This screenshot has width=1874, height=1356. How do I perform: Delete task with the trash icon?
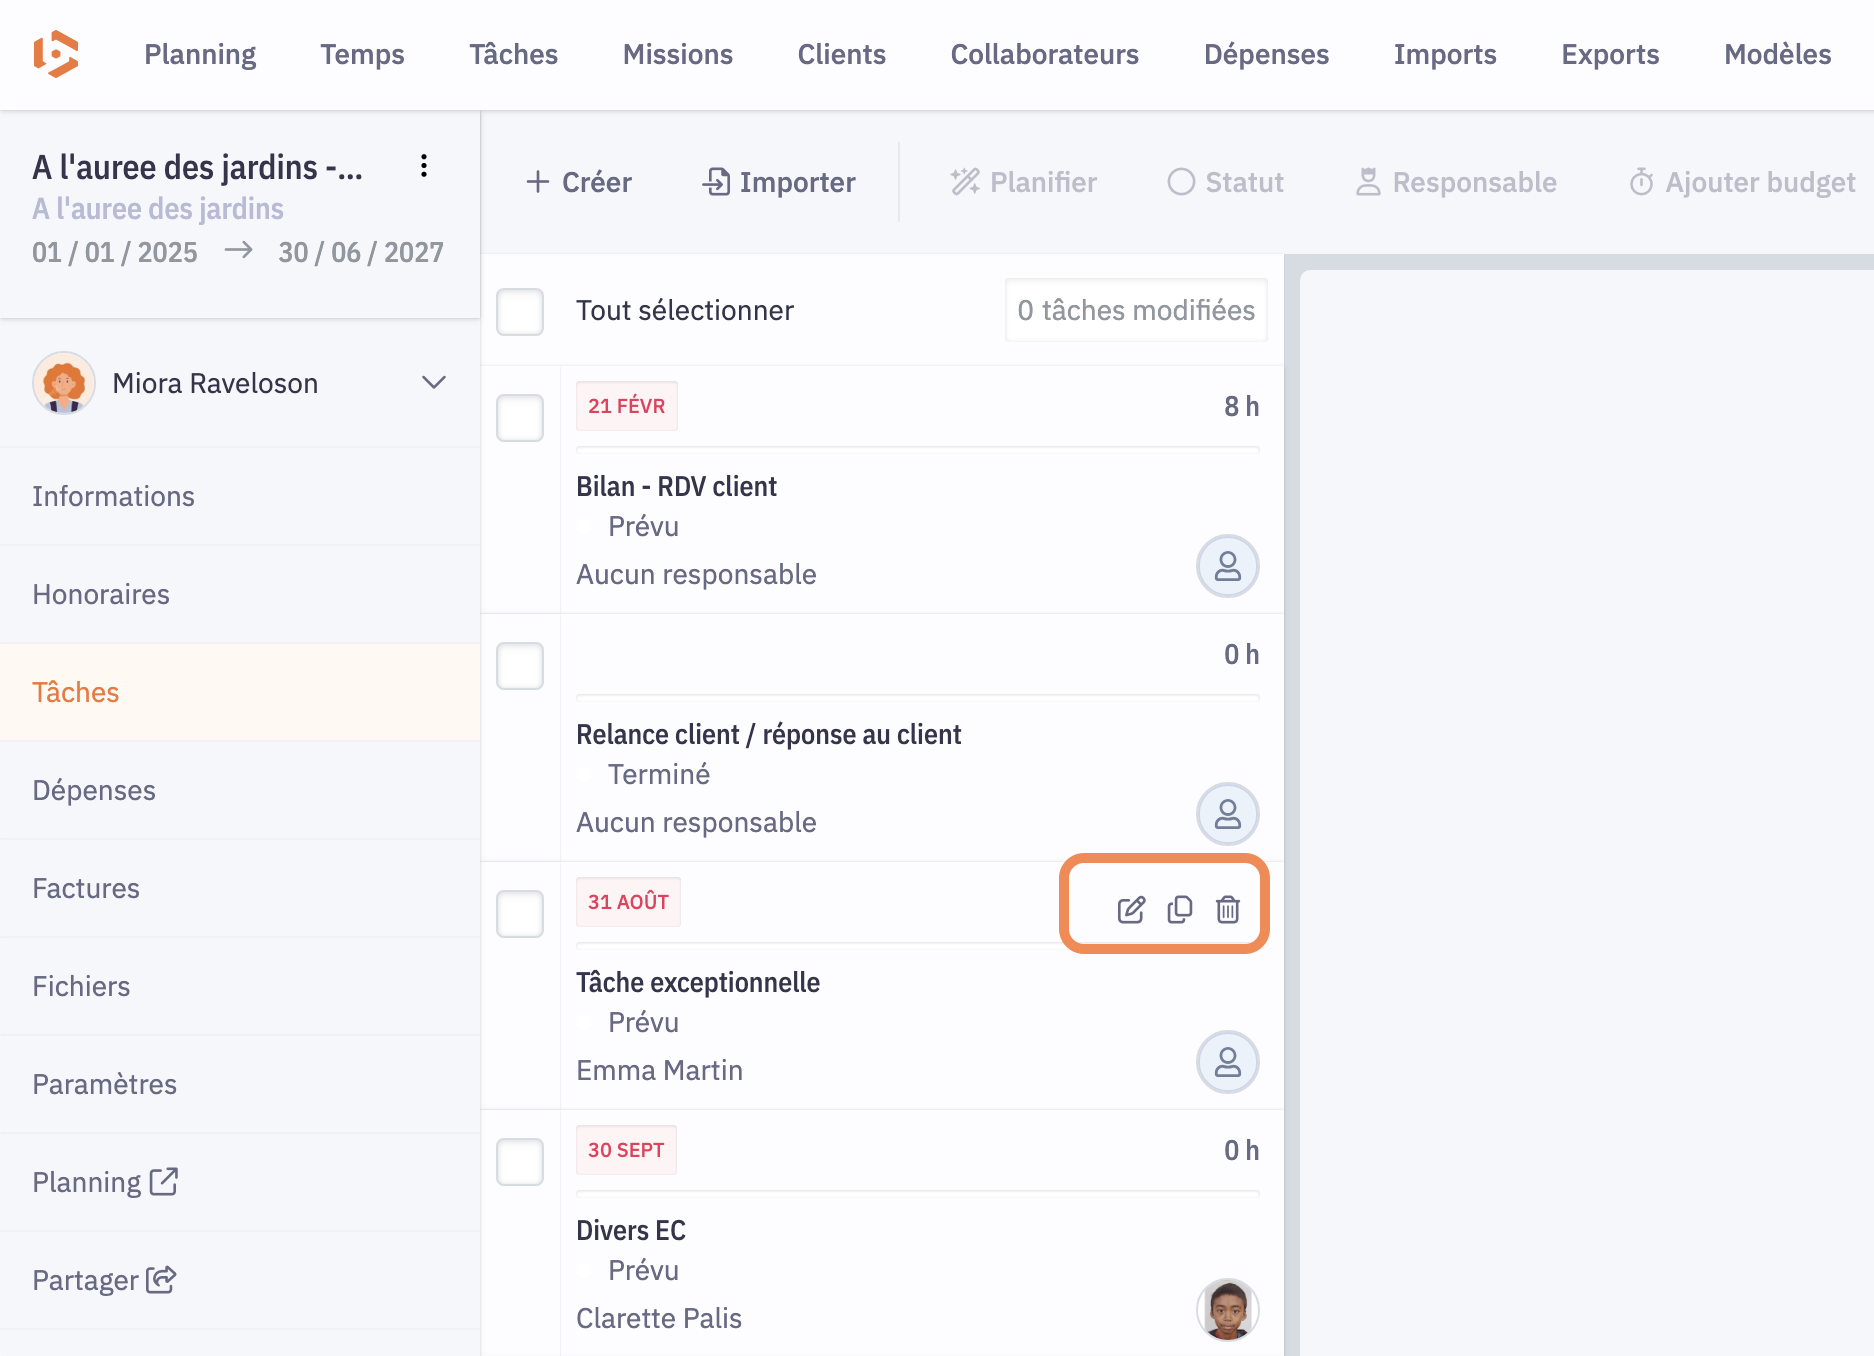click(x=1227, y=909)
